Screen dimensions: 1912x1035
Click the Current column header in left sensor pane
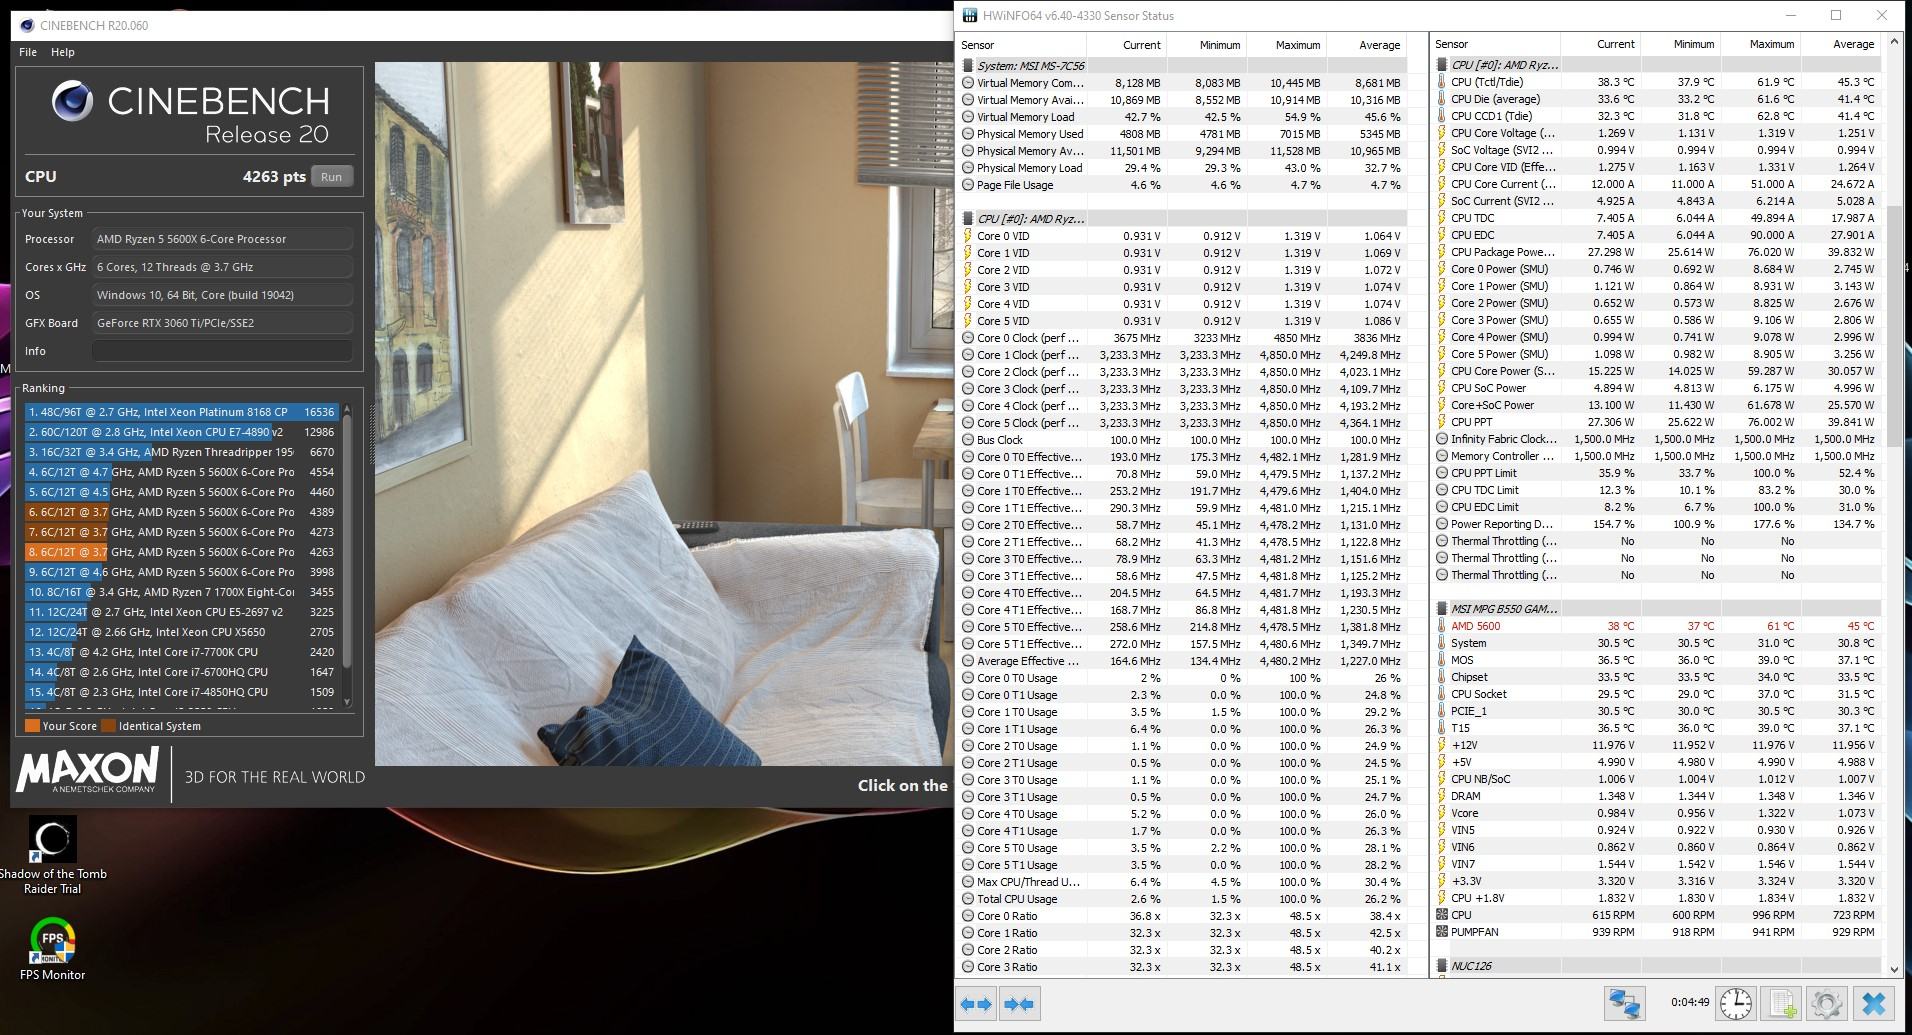coord(1126,45)
